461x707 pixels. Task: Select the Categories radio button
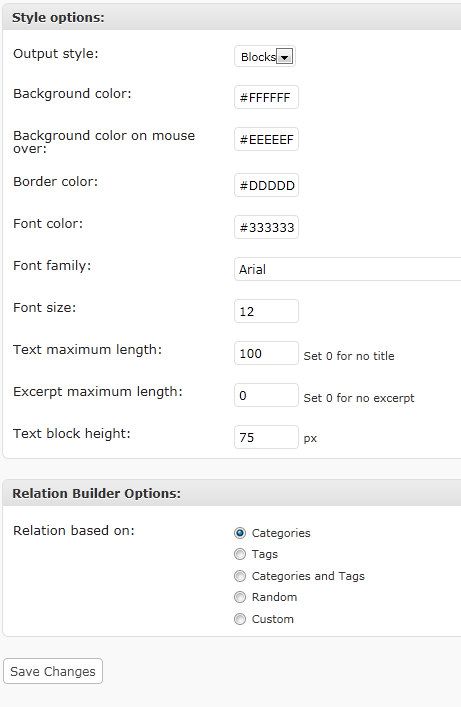coord(240,533)
